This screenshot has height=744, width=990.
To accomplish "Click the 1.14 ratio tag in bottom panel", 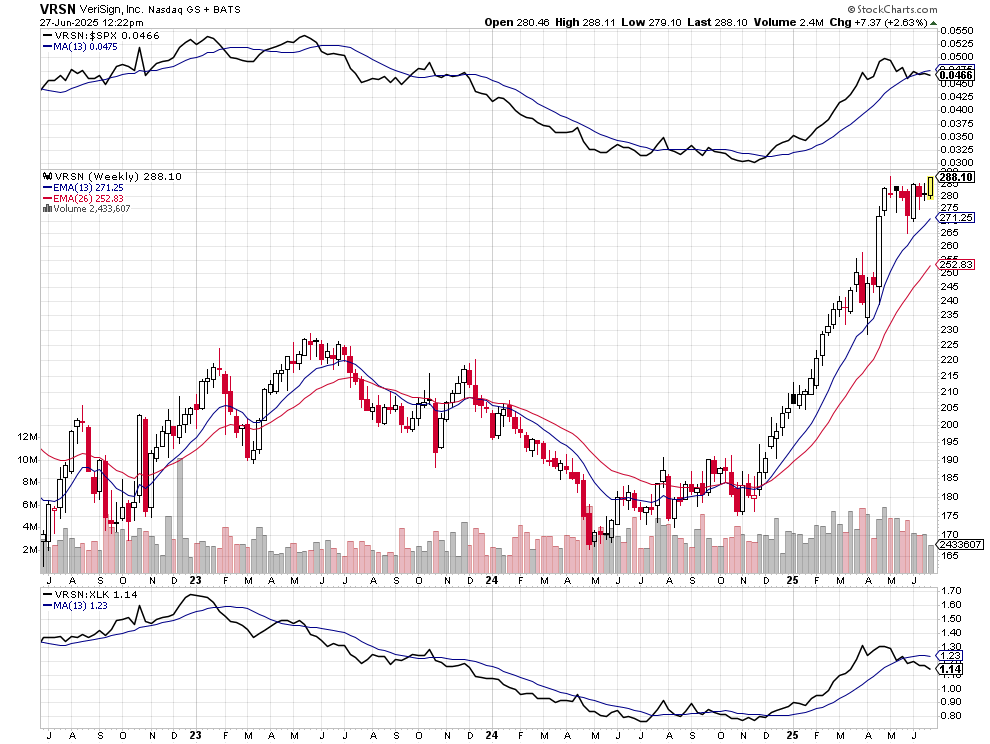I will 954,669.
